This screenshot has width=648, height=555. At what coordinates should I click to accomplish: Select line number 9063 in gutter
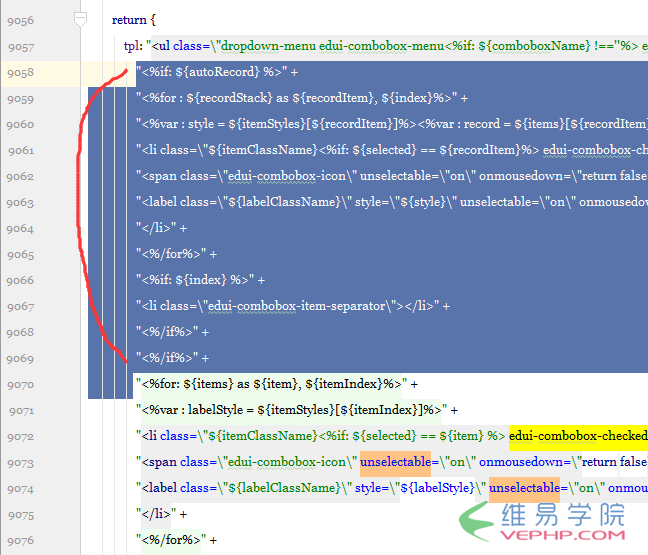point(21,202)
